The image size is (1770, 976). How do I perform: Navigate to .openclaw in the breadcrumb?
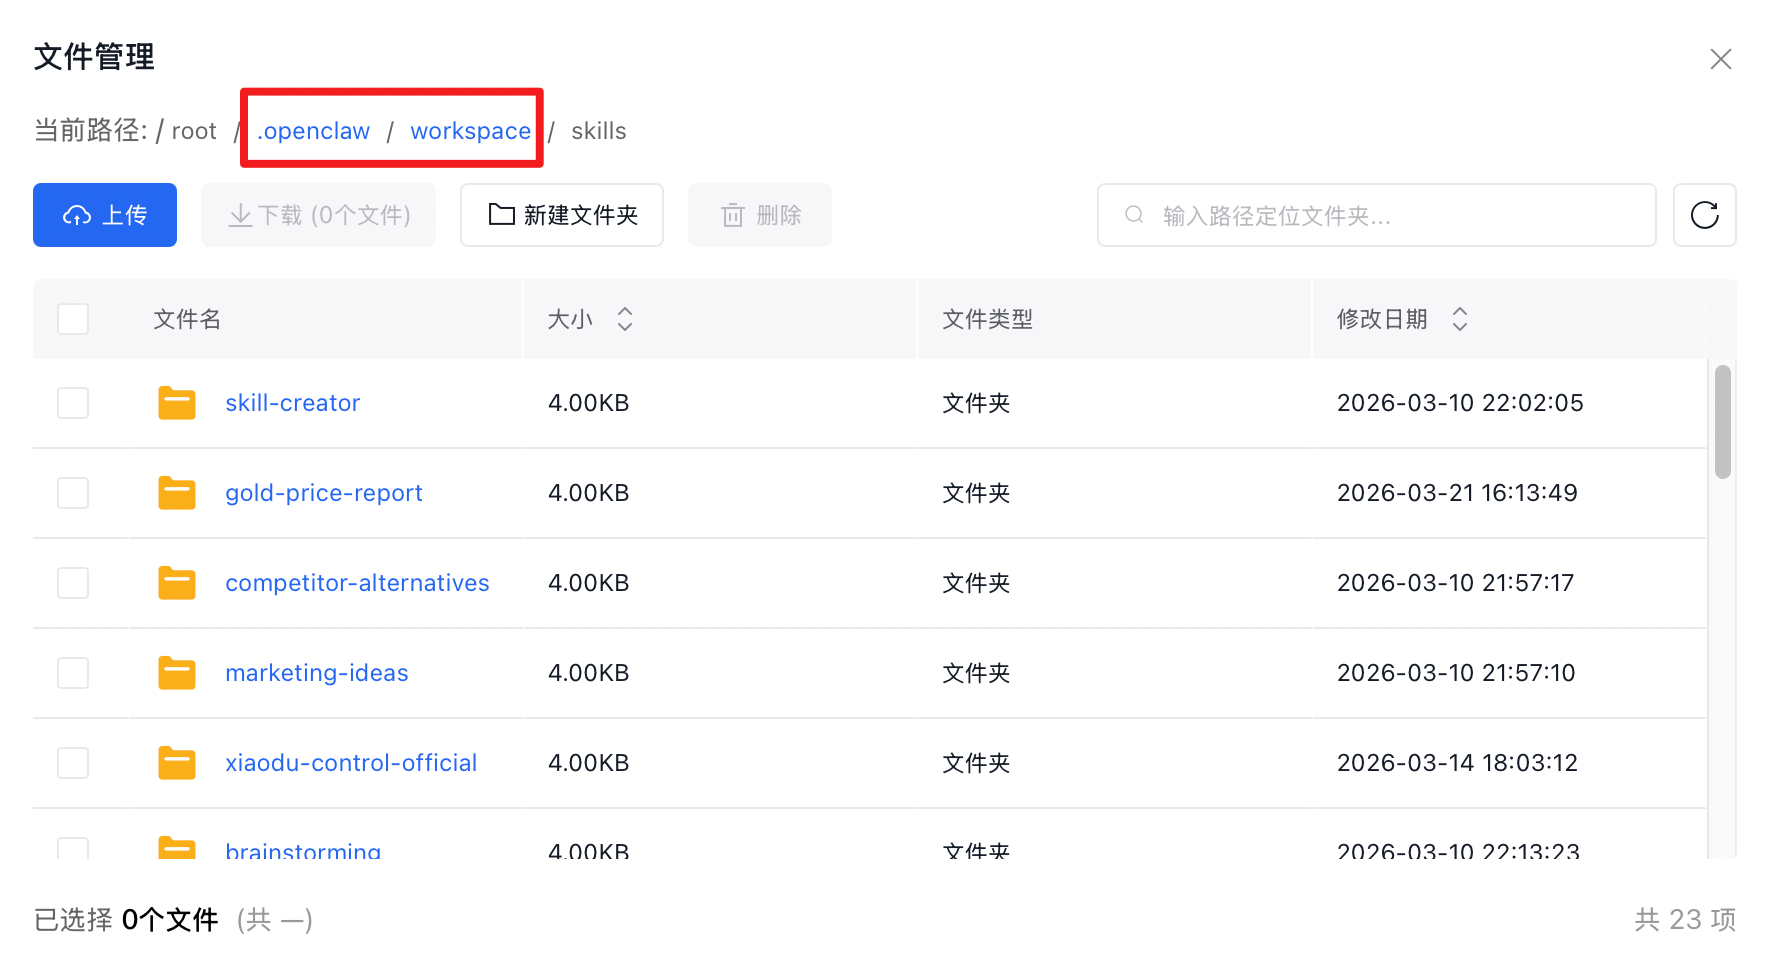pyautogui.click(x=314, y=131)
